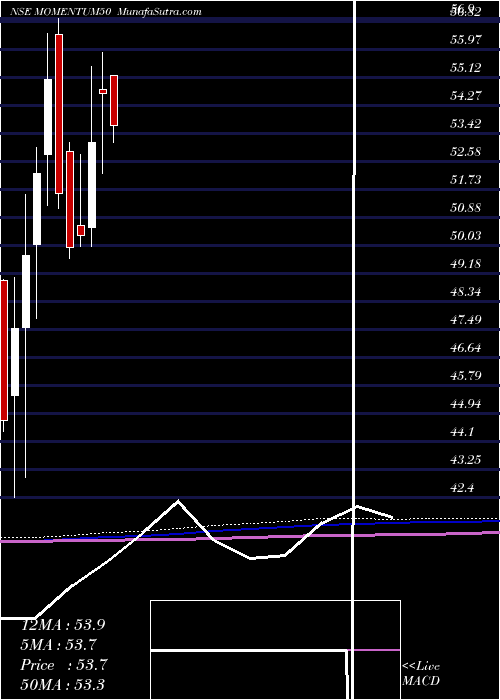Select the 43.25 price axis label
This screenshot has width=500, height=700.
click(x=466, y=460)
